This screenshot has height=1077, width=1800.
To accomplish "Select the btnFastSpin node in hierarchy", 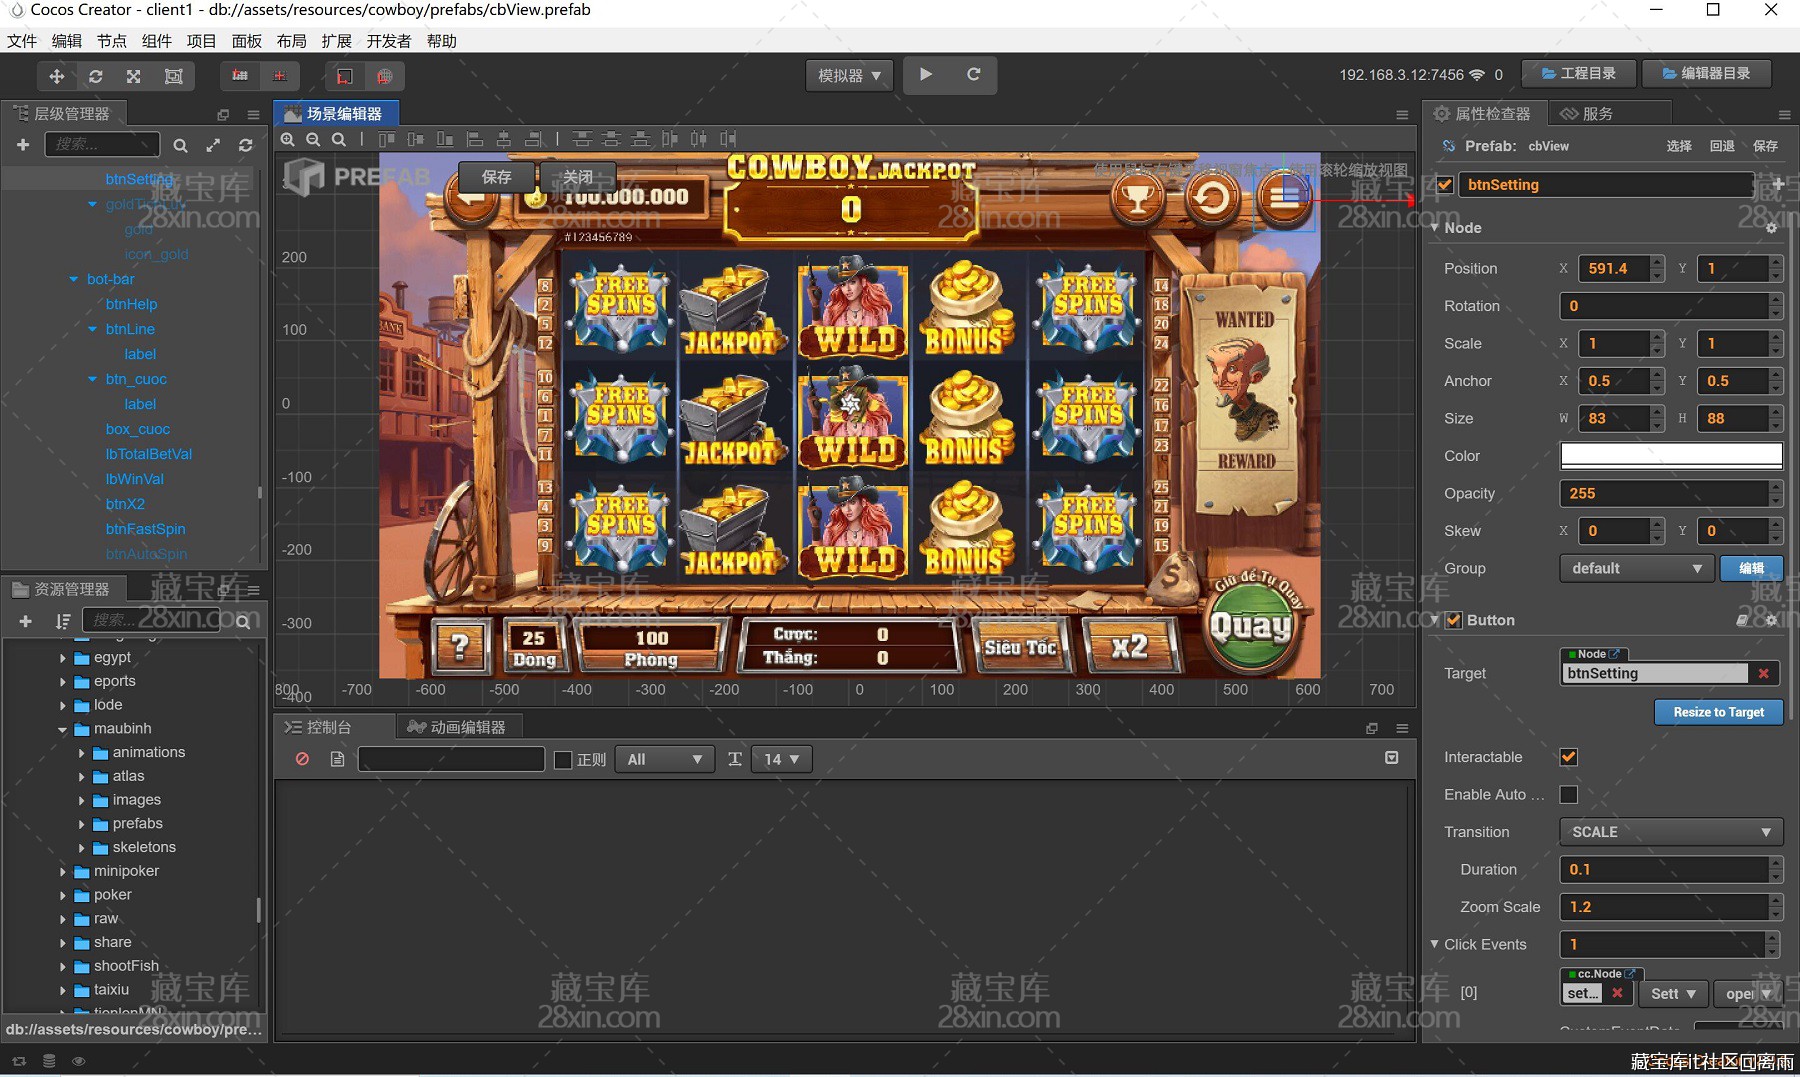I will (145, 529).
